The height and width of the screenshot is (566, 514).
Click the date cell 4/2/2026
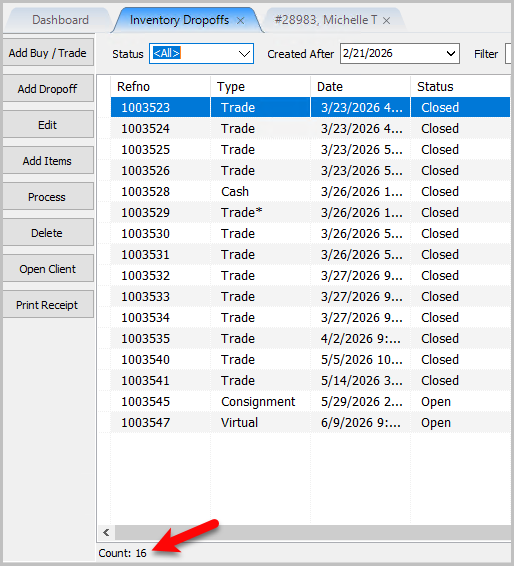click(360, 339)
